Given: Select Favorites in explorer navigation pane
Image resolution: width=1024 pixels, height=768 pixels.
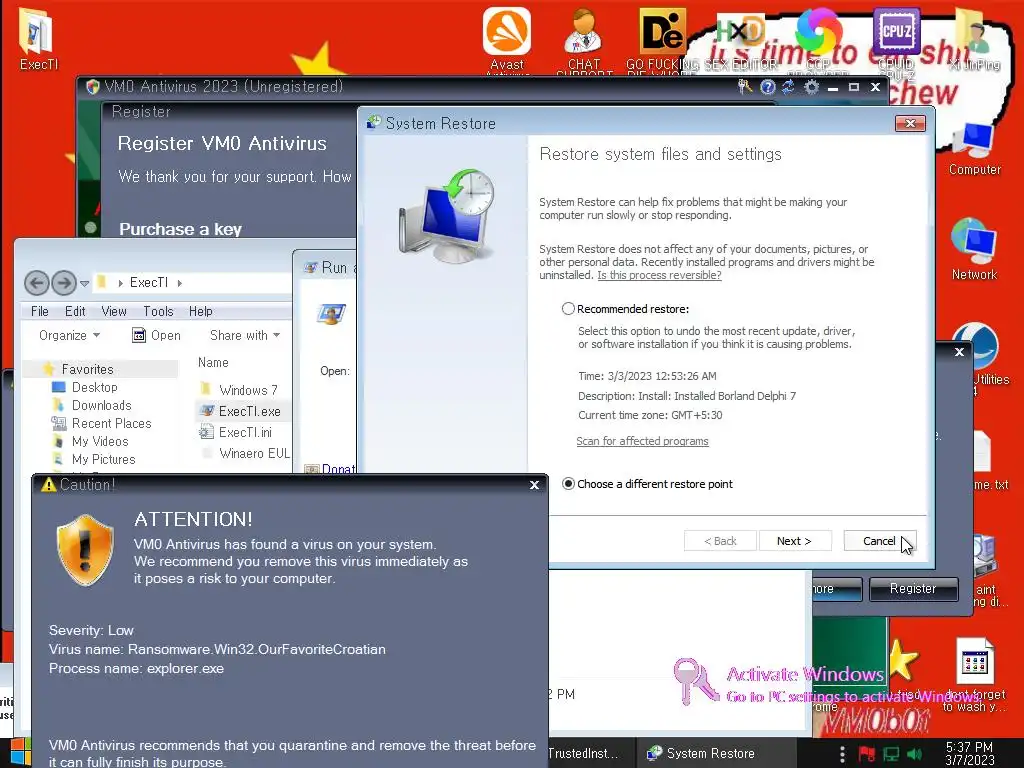Looking at the screenshot, I should [x=88, y=369].
